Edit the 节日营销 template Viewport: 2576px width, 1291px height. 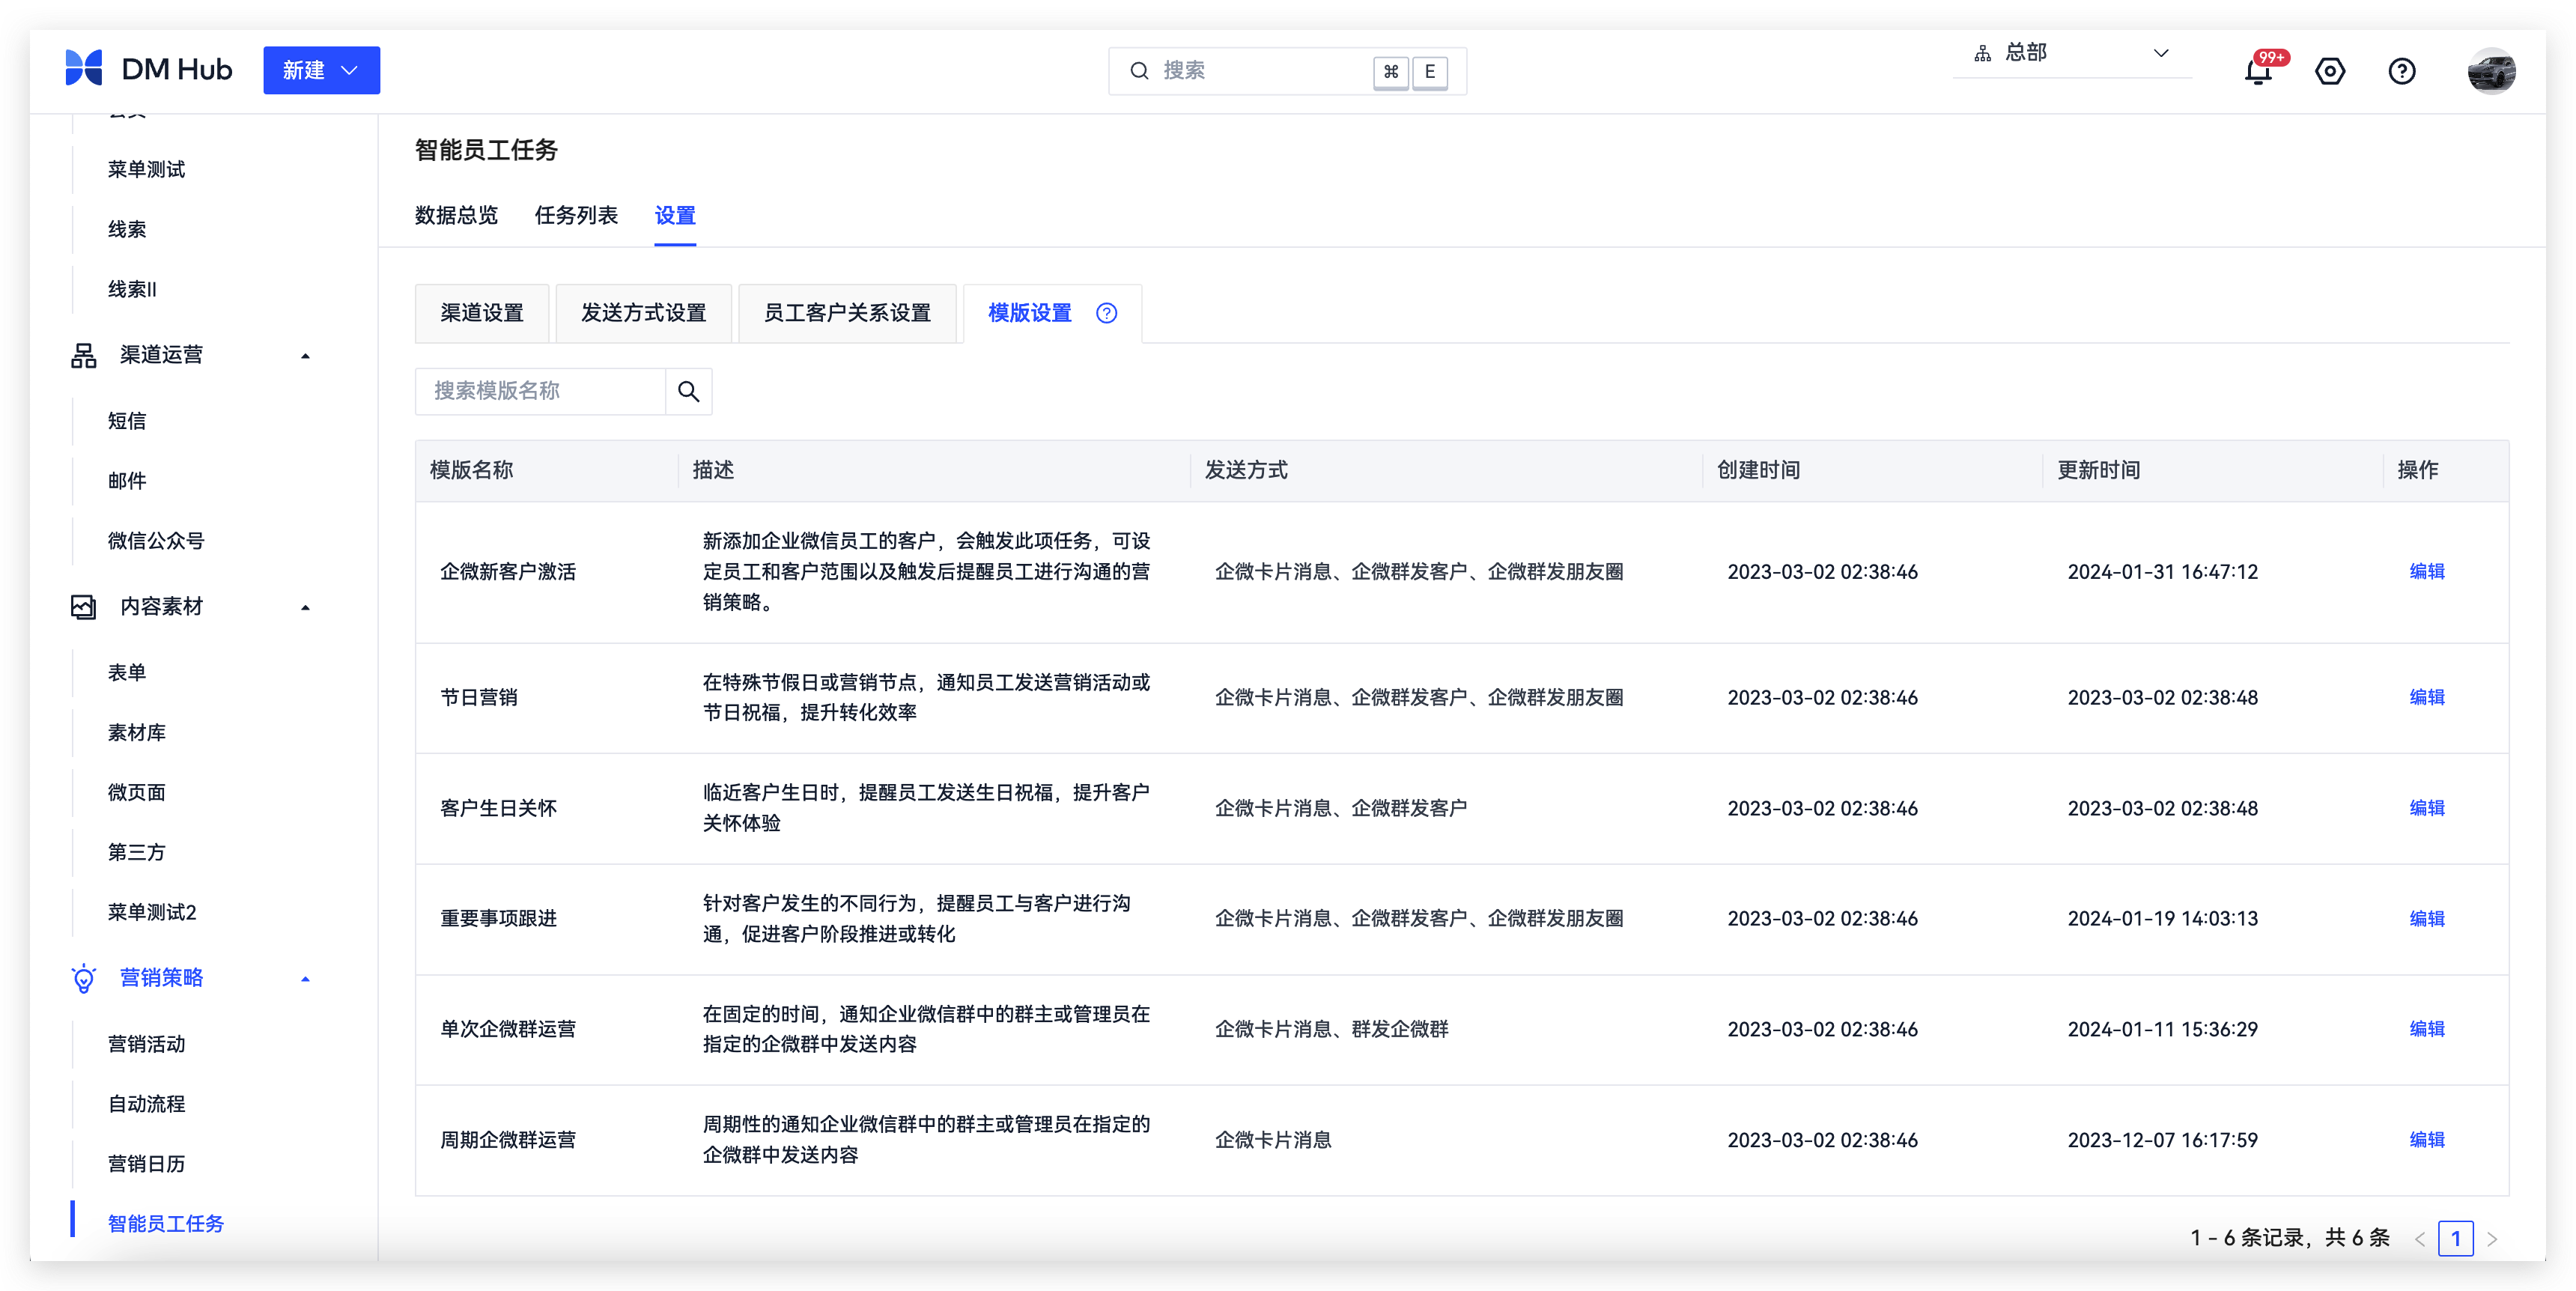[x=2426, y=697]
